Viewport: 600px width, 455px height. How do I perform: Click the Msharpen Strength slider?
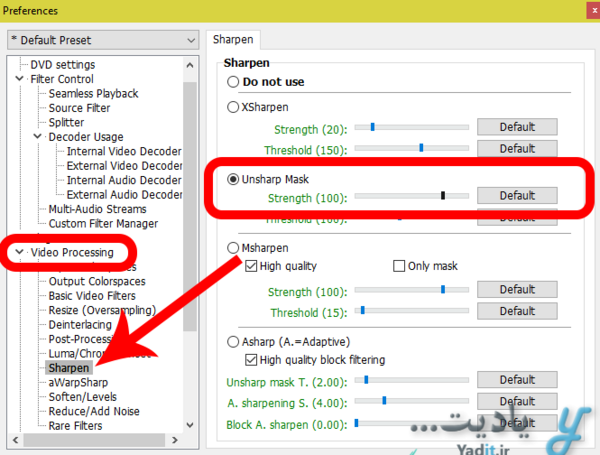pos(412,290)
